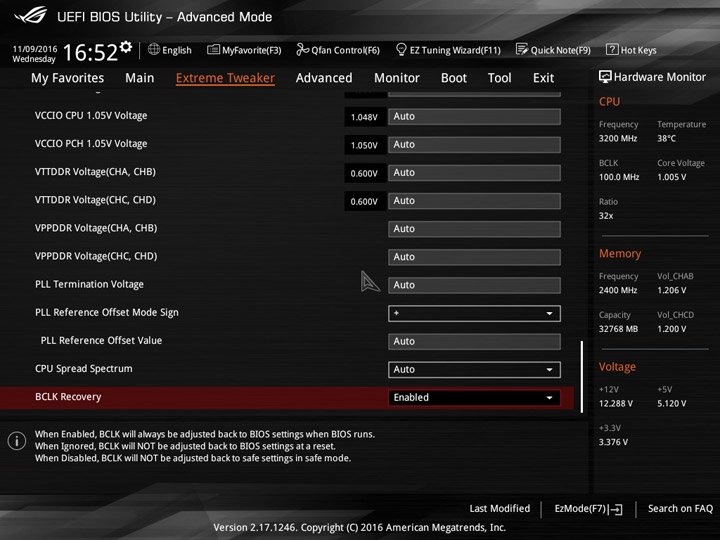
Task: Open BCLK Recovery Enabled dropdown
Action: [x=474, y=398]
